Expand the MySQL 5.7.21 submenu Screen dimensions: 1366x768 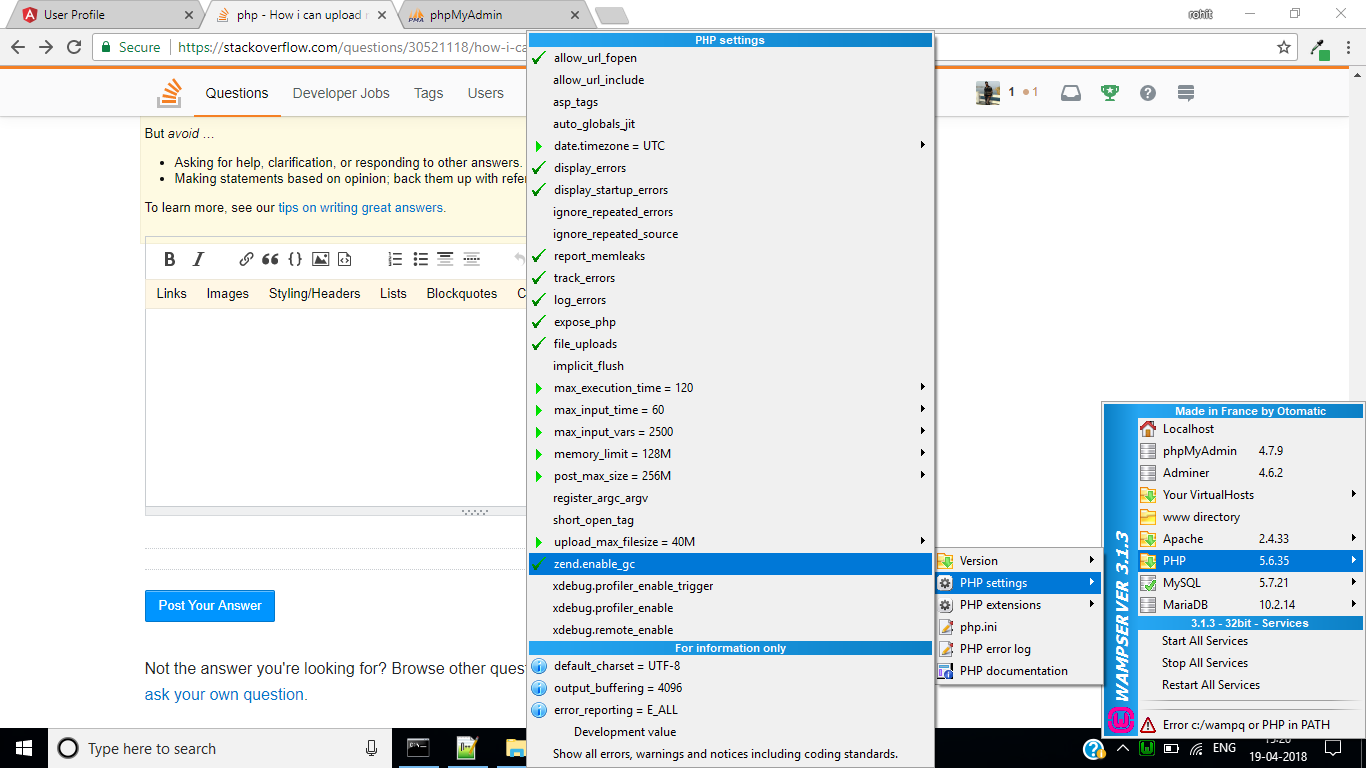pyautogui.click(x=1250, y=583)
